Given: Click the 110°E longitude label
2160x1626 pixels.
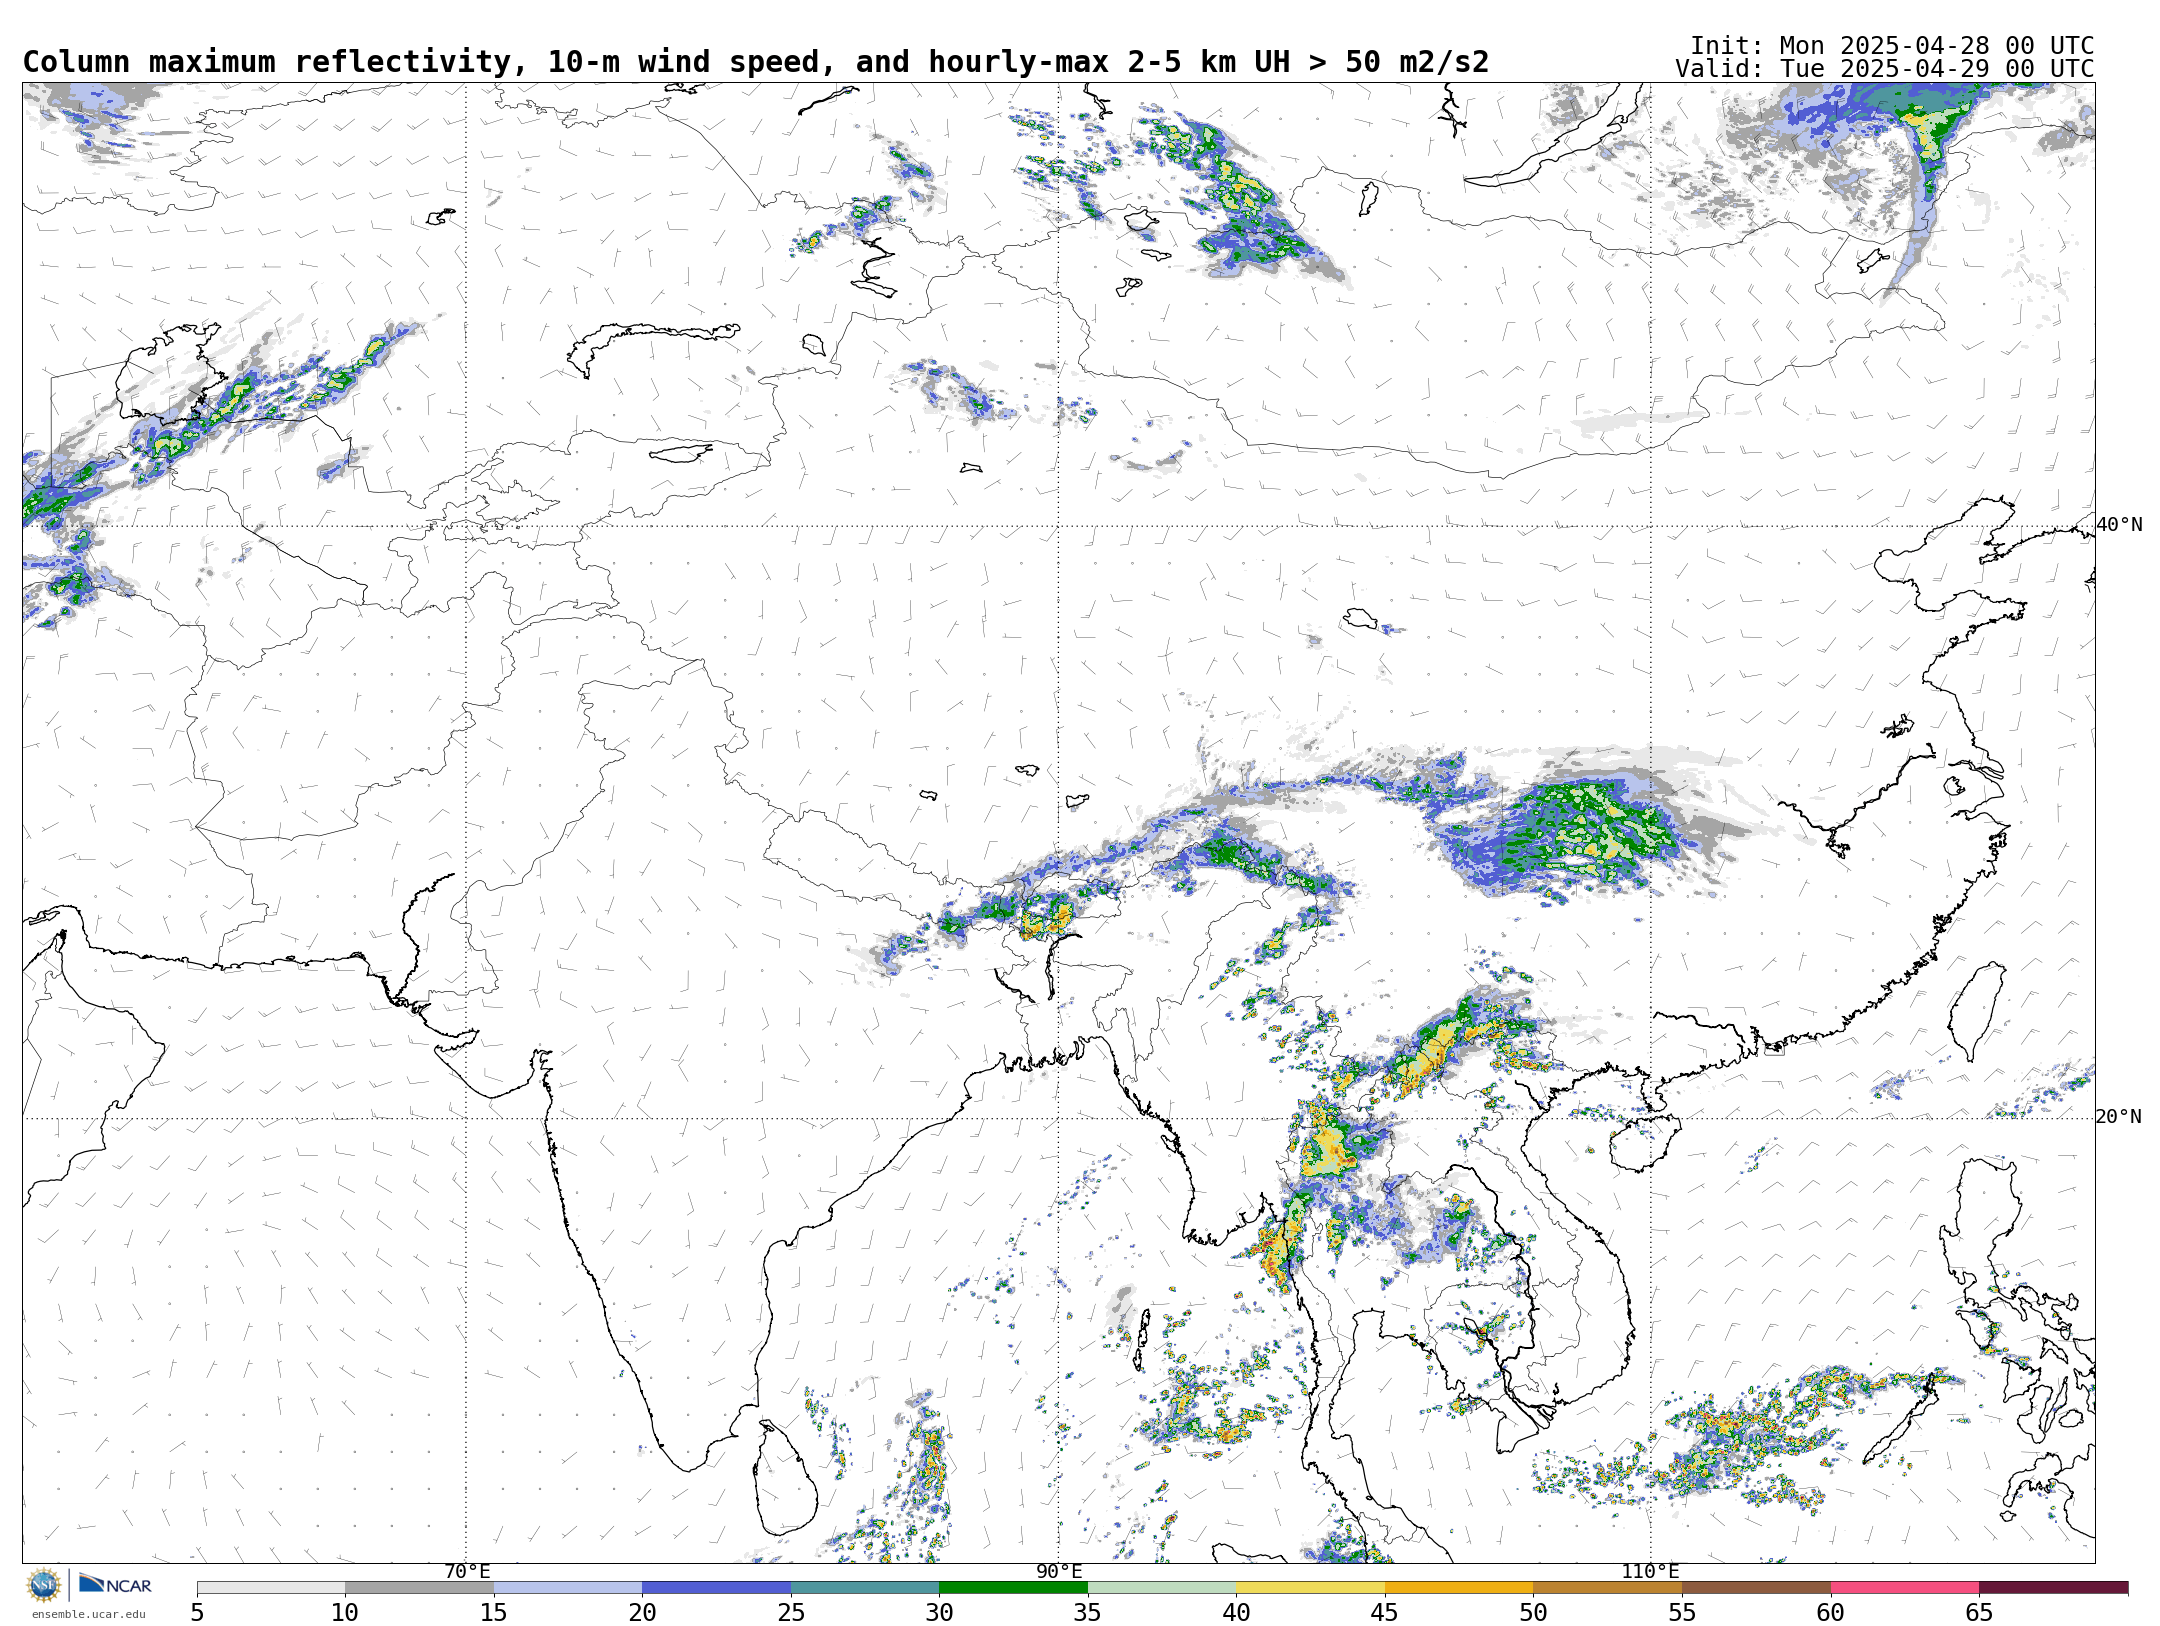Looking at the screenshot, I should [x=1650, y=1572].
